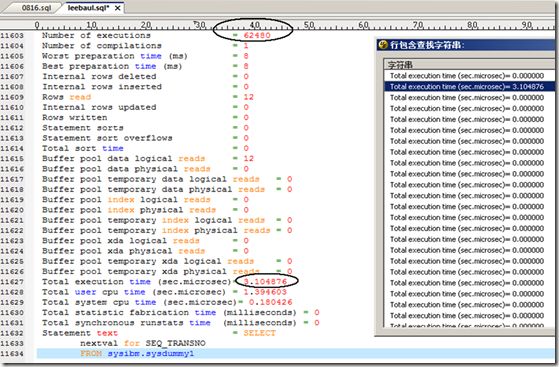Click the 'Rows read' line
Screen dimensions: 559x367
pyautogui.click(x=66, y=97)
